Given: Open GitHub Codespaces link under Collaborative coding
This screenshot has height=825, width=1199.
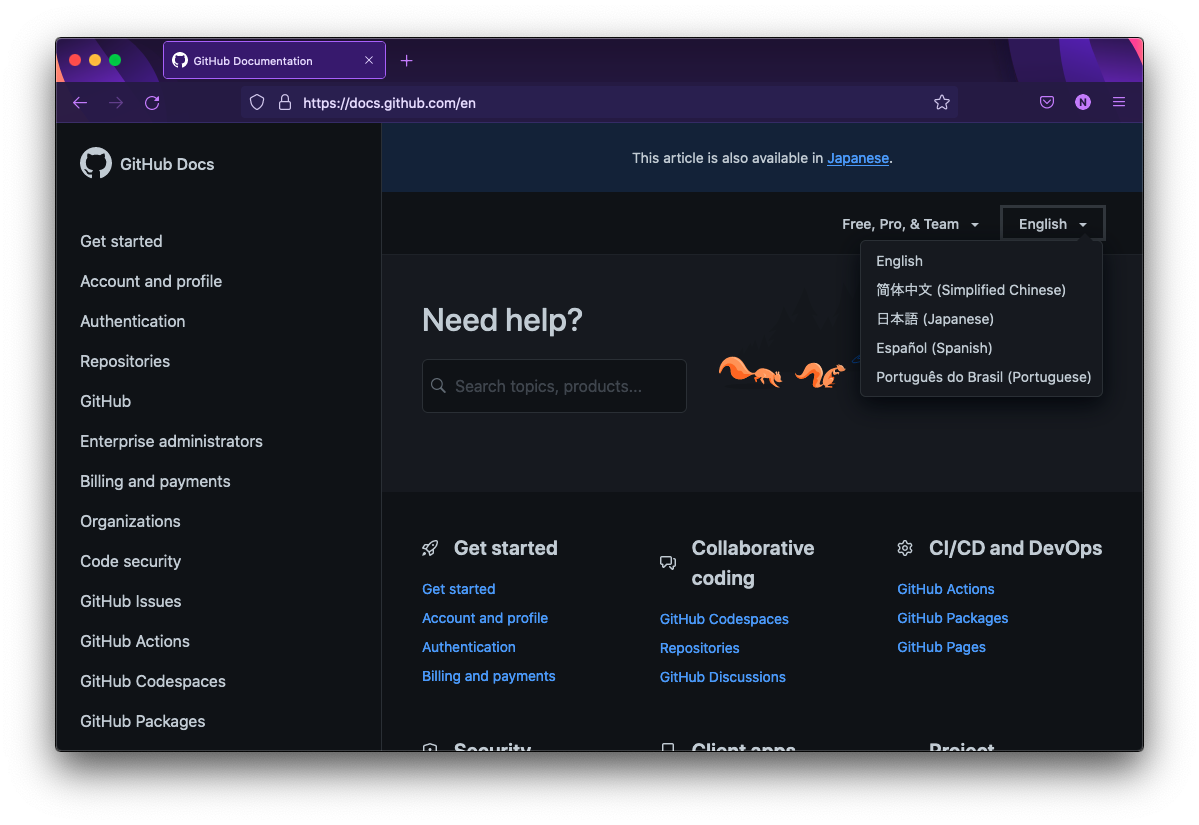Looking at the screenshot, I should point(724,619).
